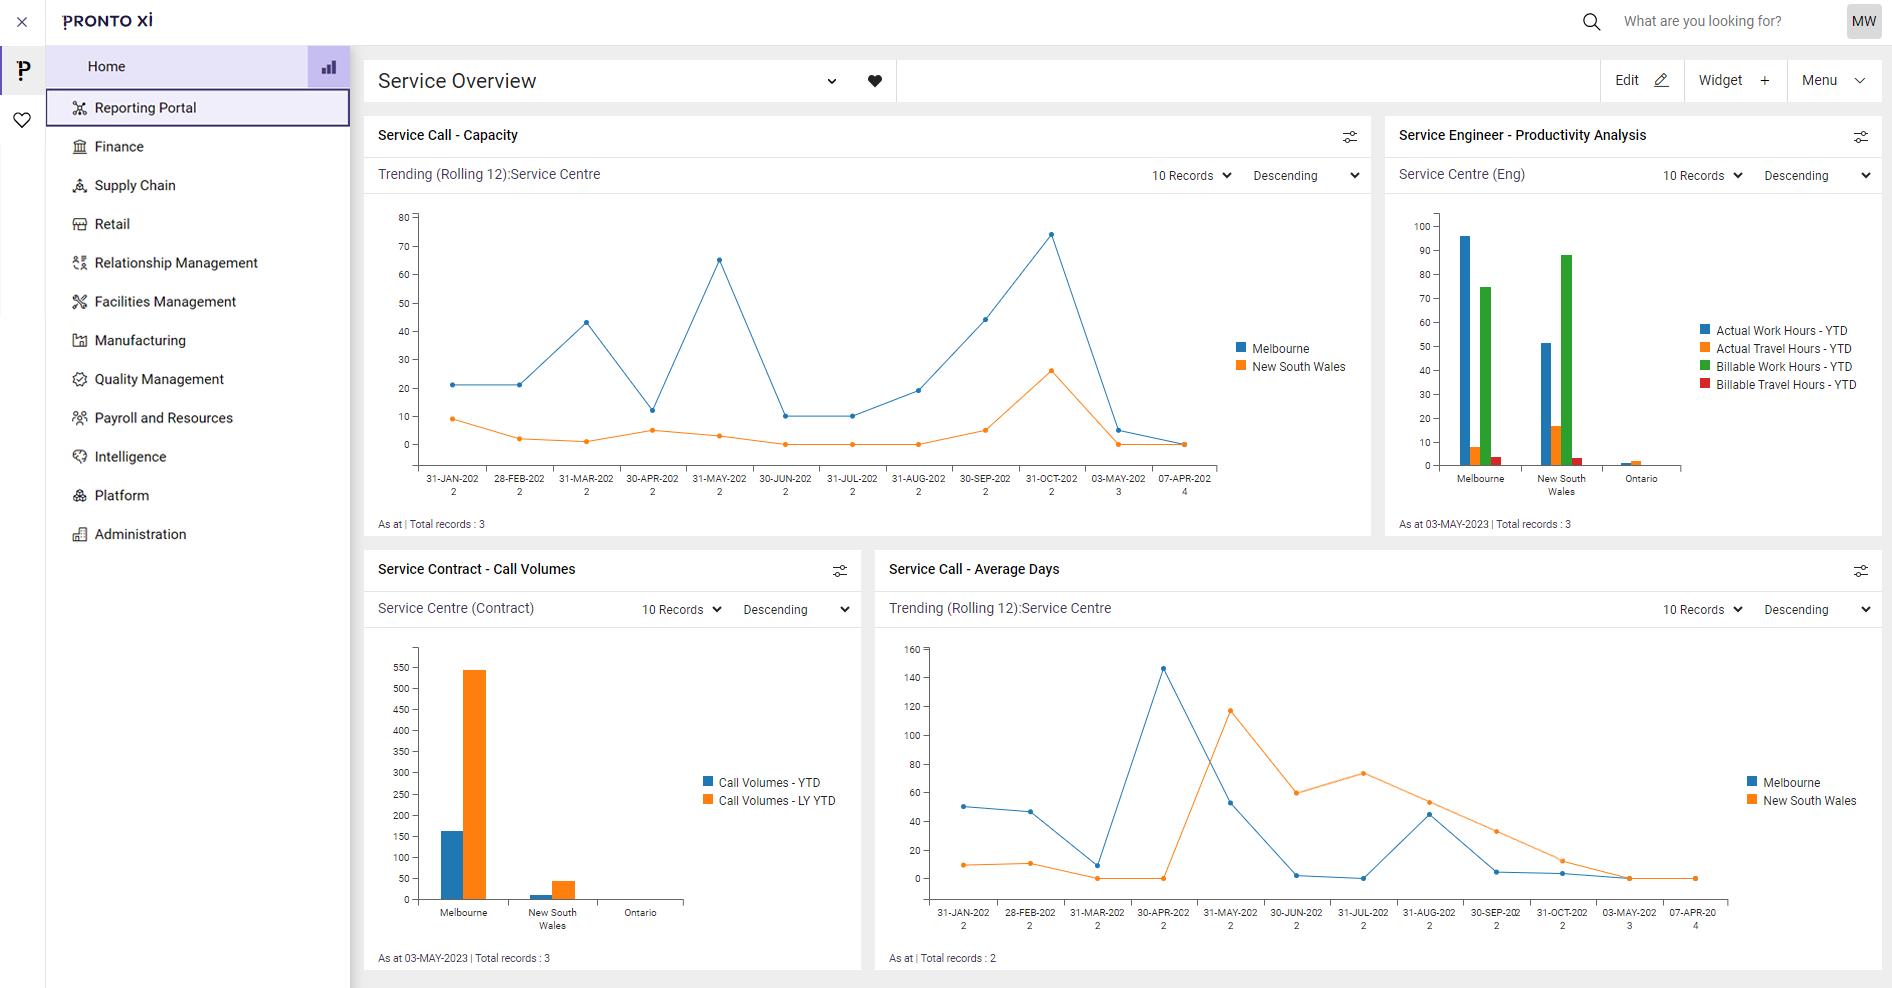Open Finance menu item
Screen dimensions: 1892x988
coord(198,147)
